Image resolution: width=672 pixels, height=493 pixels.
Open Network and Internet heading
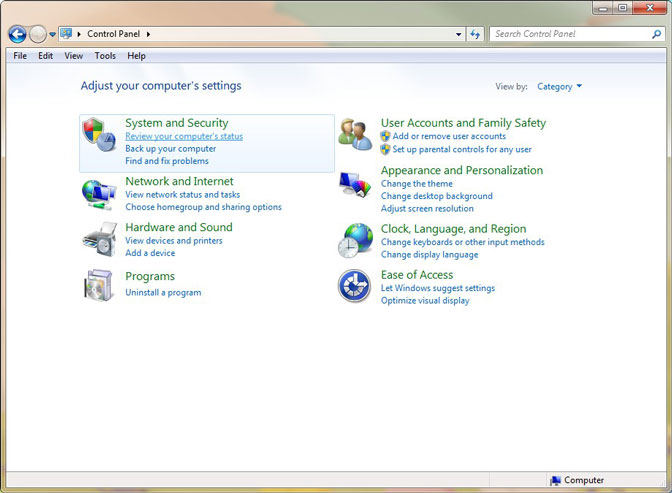coord(179,181)
